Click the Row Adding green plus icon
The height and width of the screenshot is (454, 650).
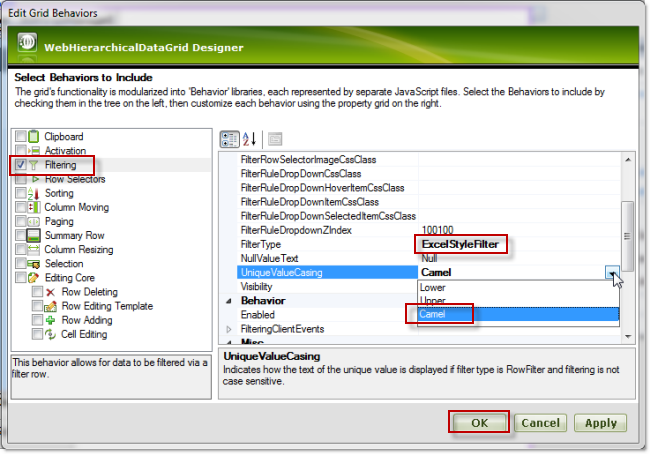click(x=50, y=320)
